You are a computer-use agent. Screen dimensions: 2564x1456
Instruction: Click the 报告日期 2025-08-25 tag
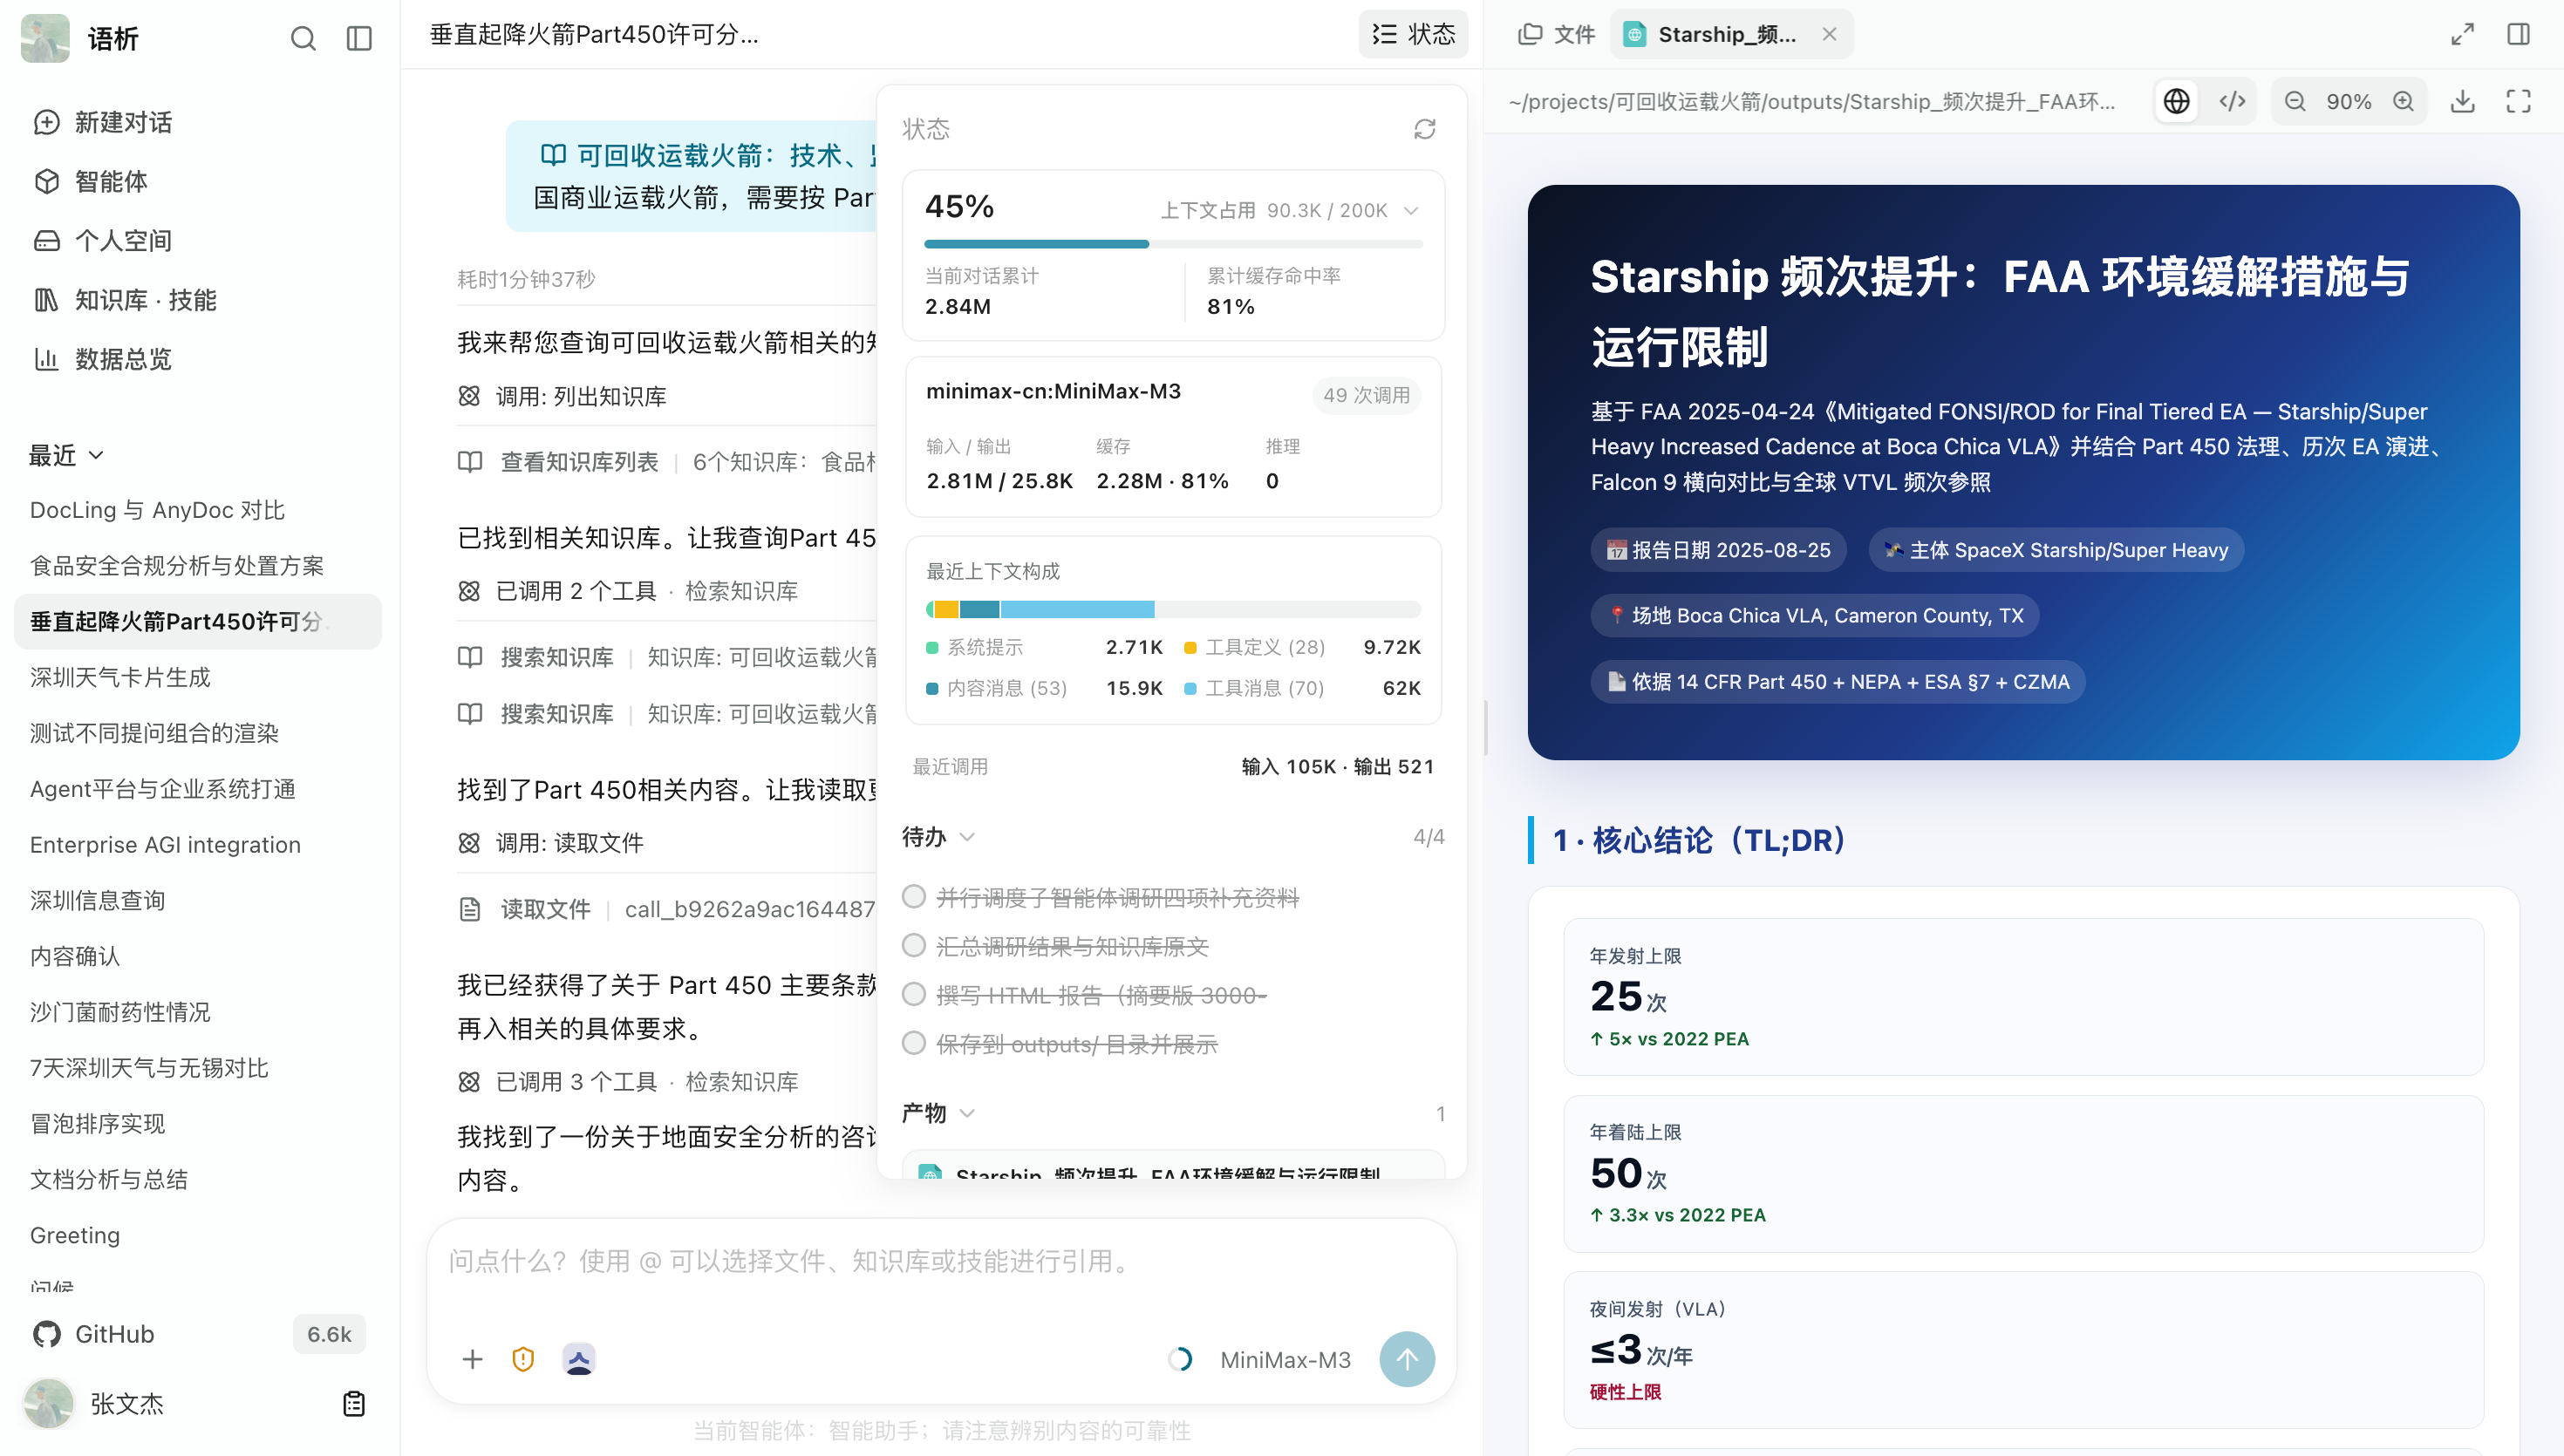pyautogui.click(x=1718, y=550)
